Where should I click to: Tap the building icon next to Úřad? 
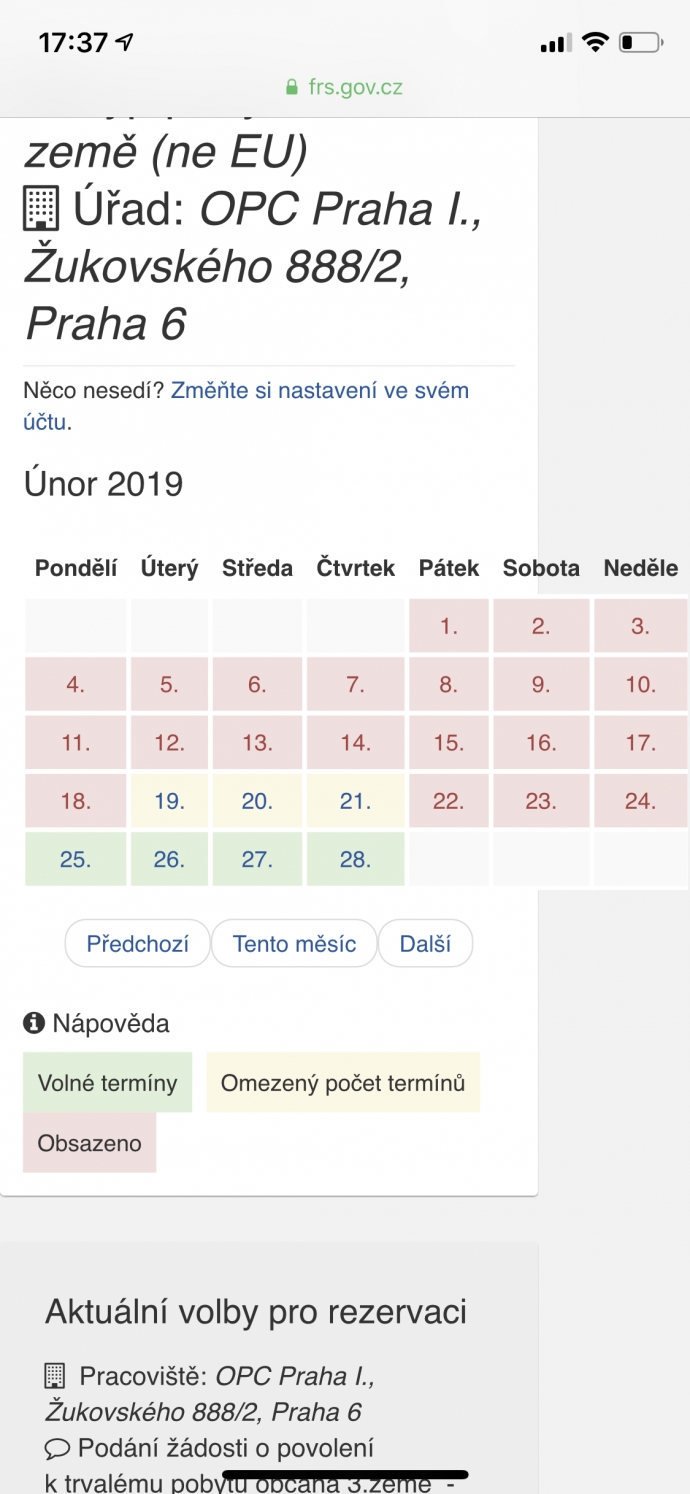click(42, 209)
